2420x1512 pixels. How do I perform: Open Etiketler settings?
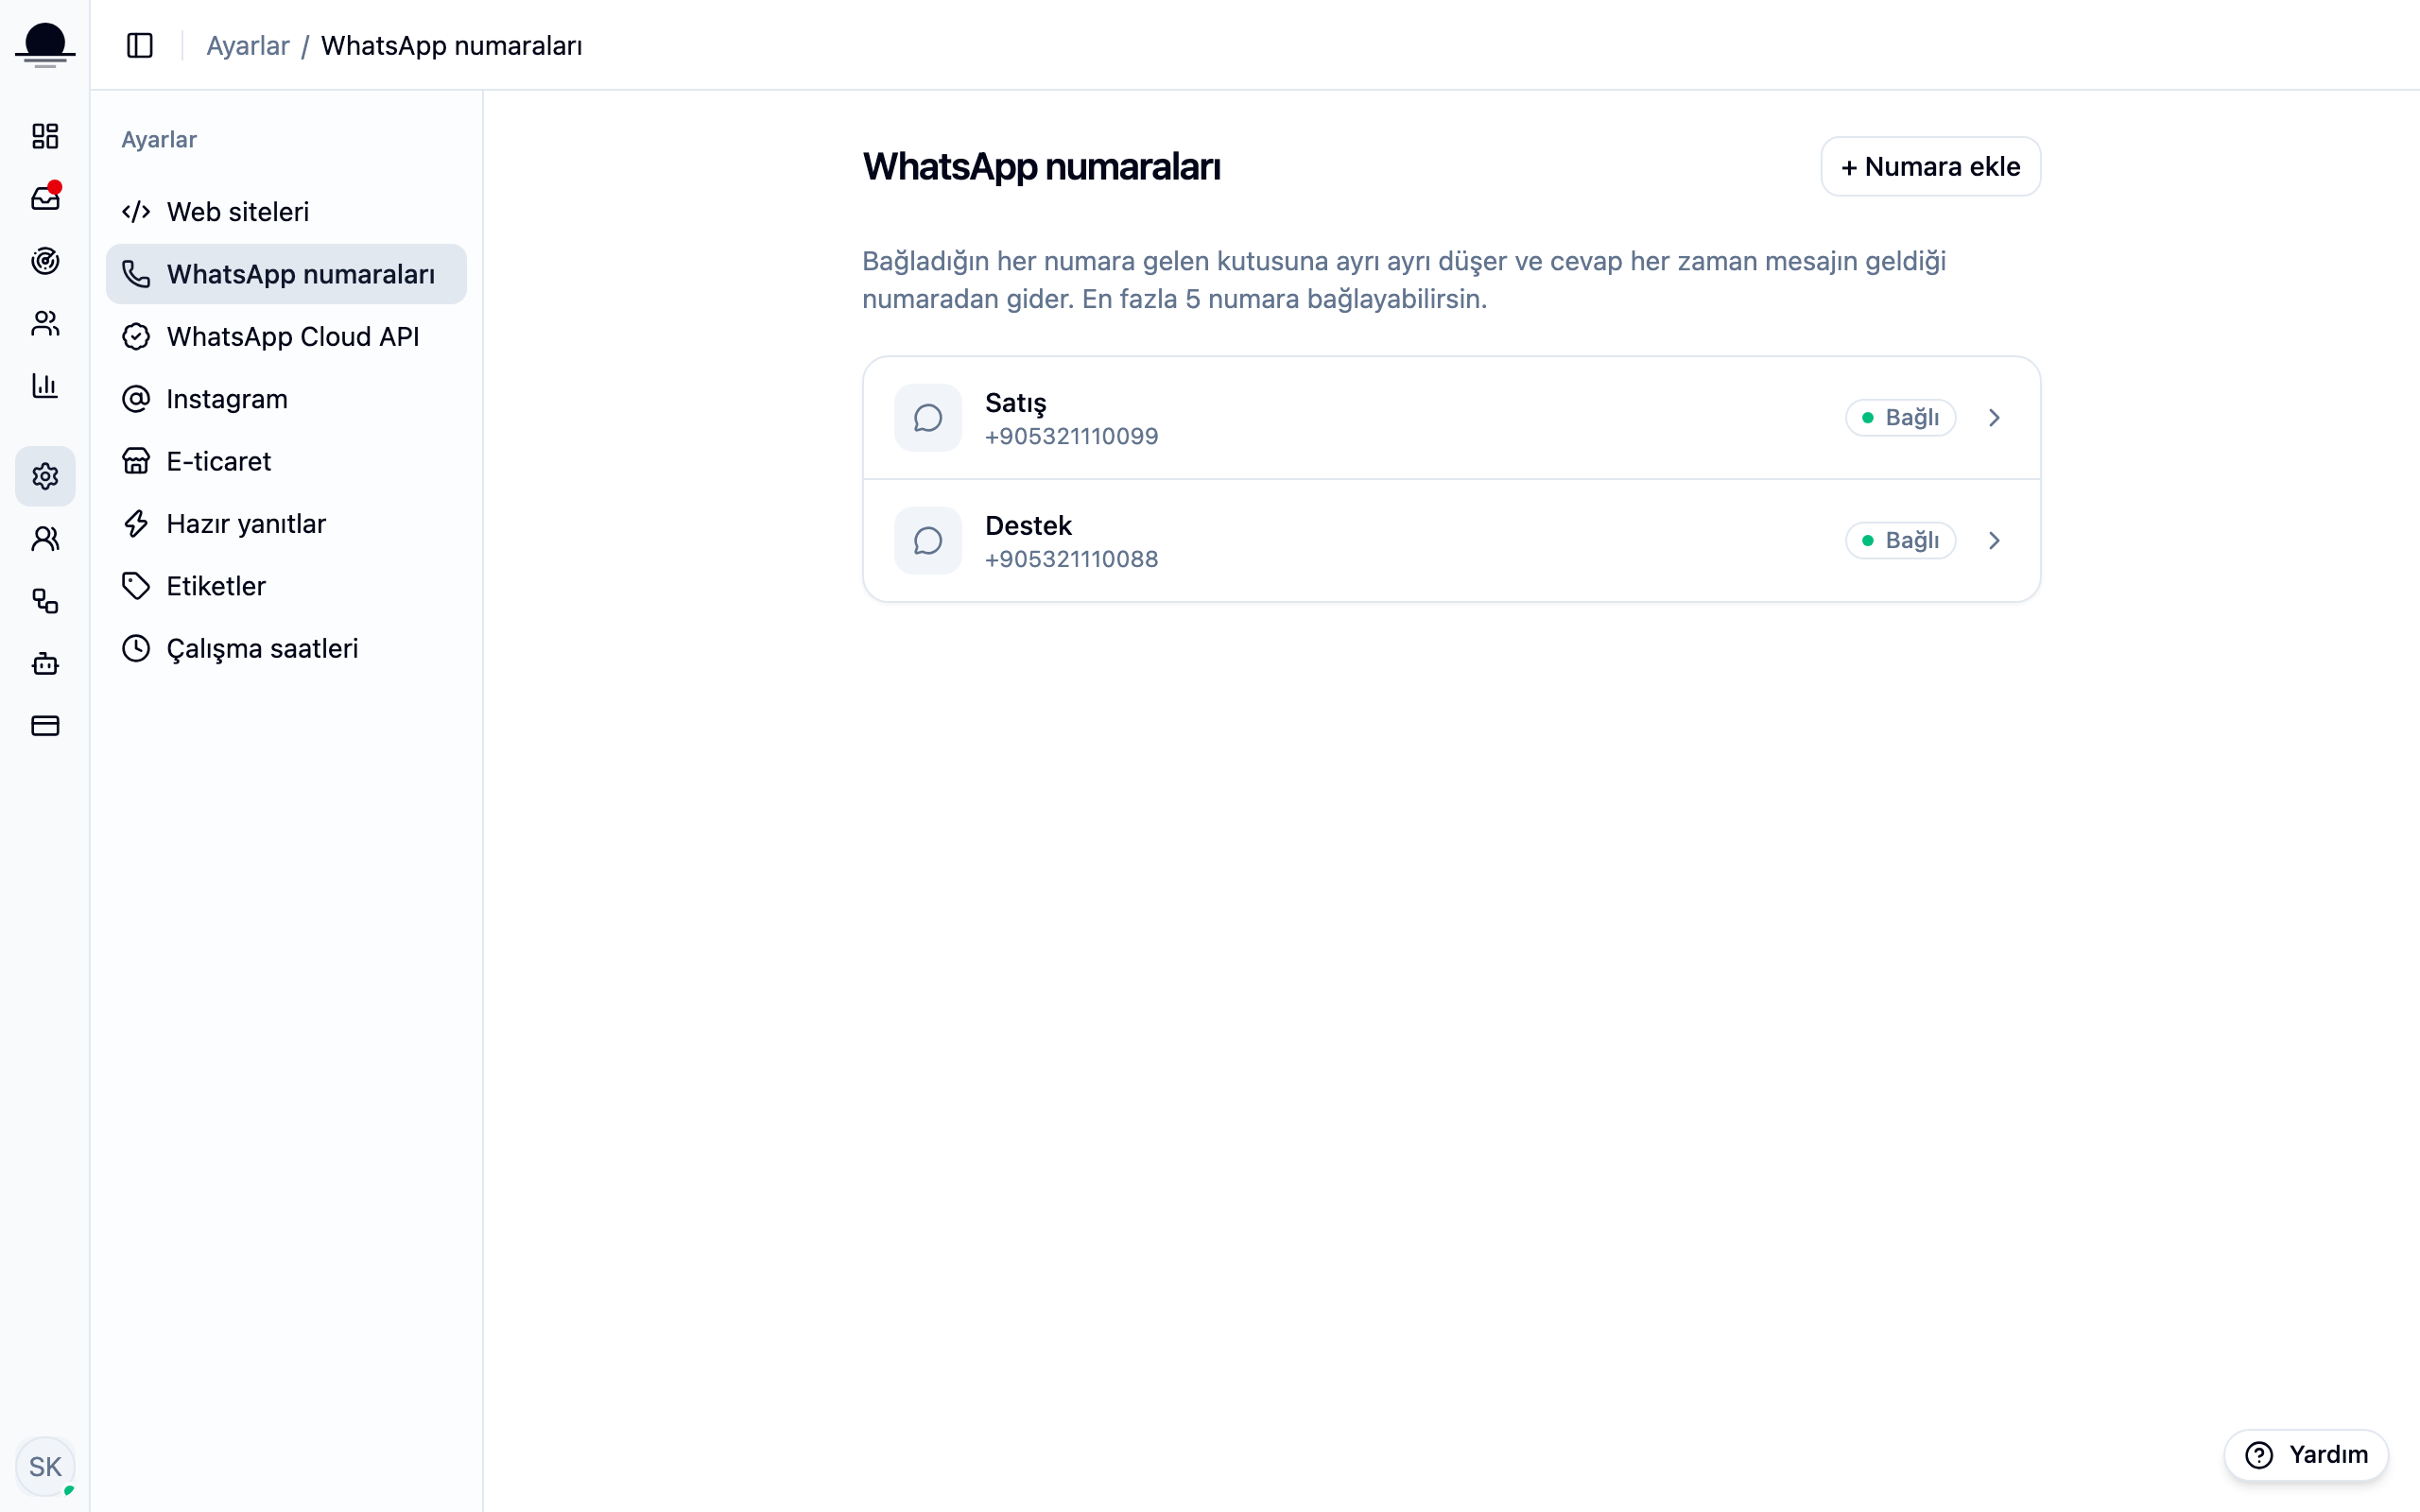(286, 586)
